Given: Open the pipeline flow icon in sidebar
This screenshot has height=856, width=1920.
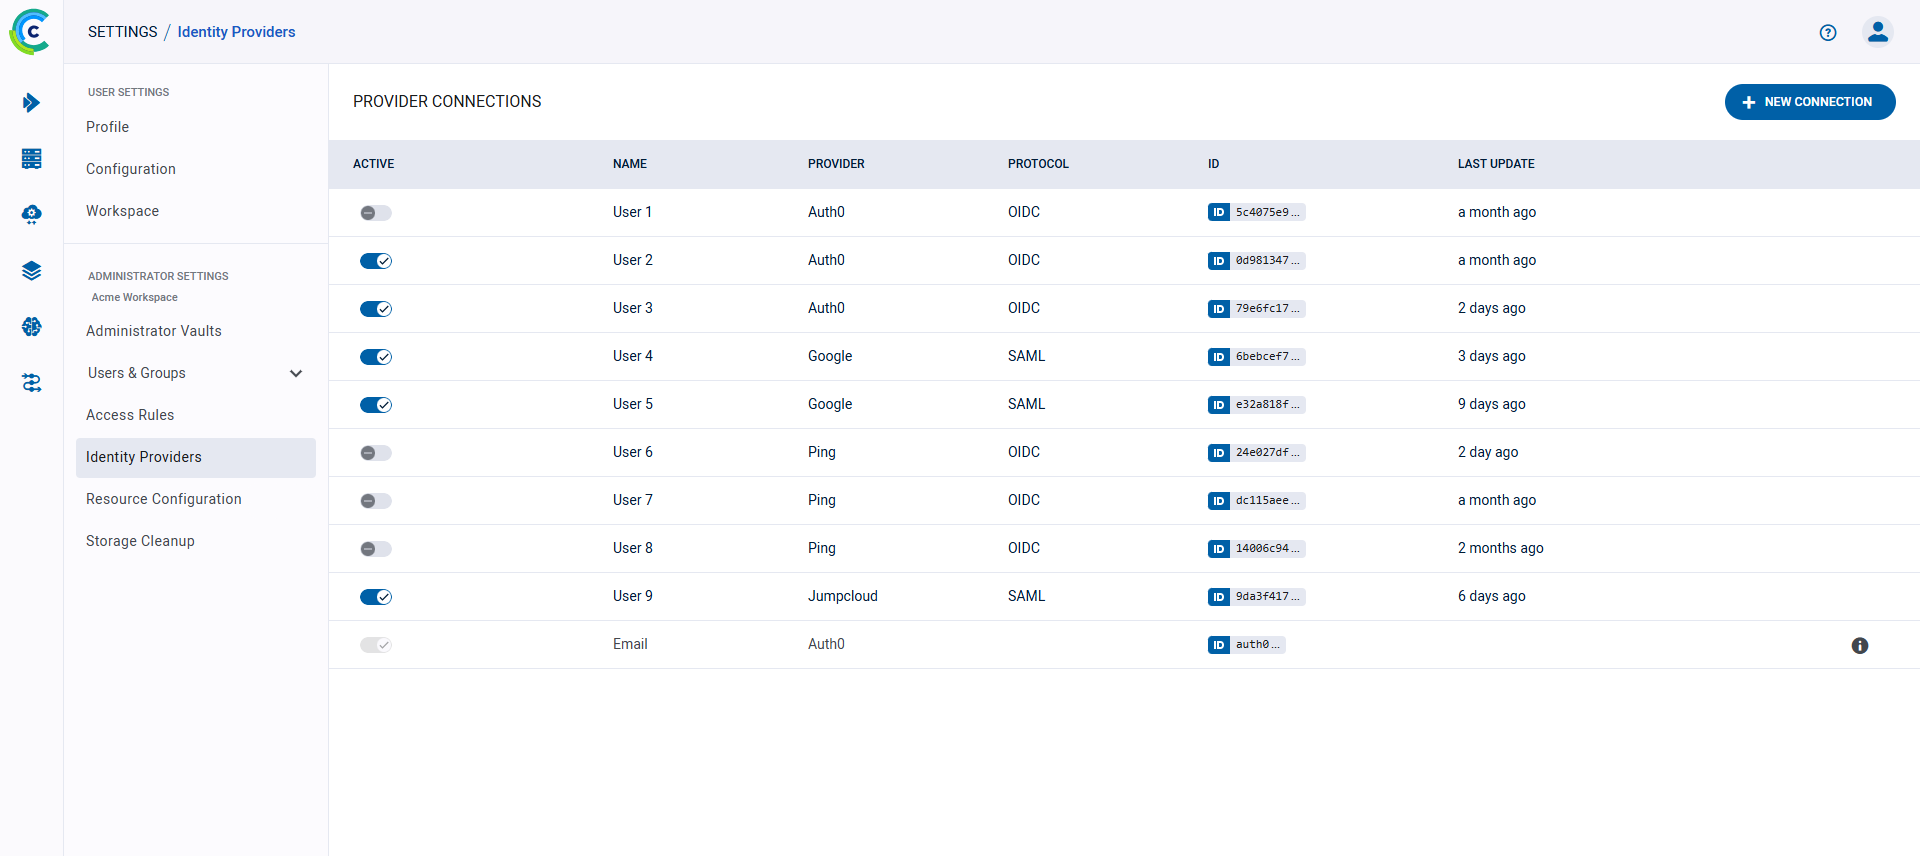Looking at the screenshot, I should (31, 383).
